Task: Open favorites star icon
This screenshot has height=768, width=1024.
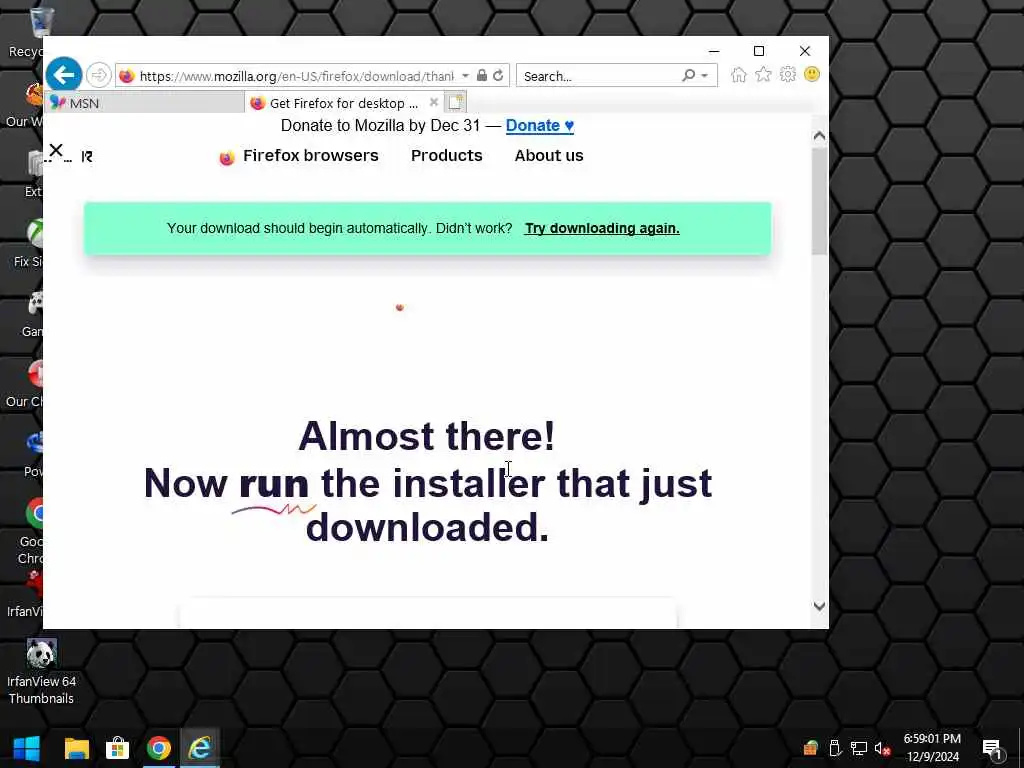Action: 763,74
